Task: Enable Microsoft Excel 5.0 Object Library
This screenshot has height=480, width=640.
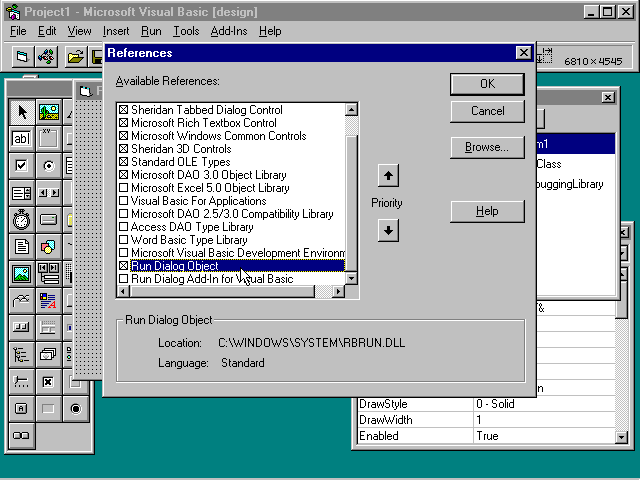Action: coord(124,188)
